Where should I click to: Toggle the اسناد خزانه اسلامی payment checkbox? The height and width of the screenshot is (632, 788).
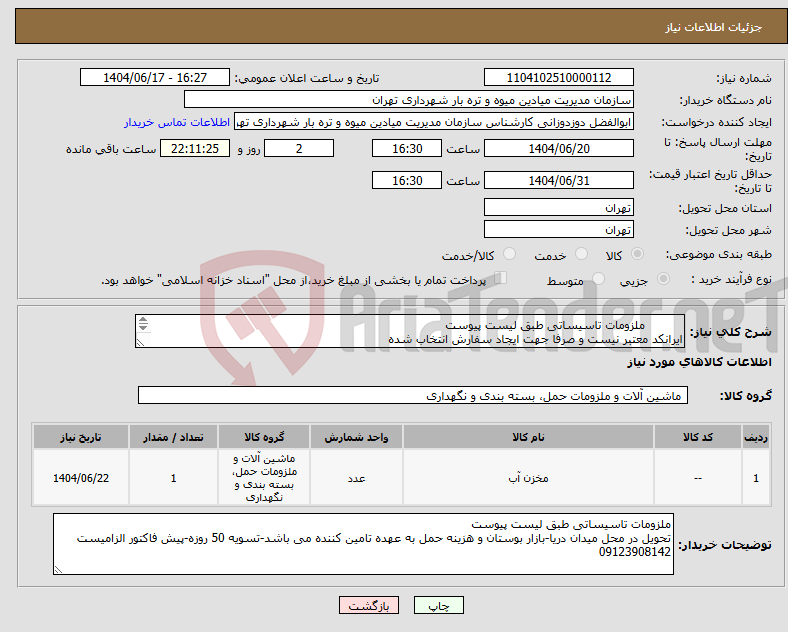pyautogui.click(x=500, y=278)
